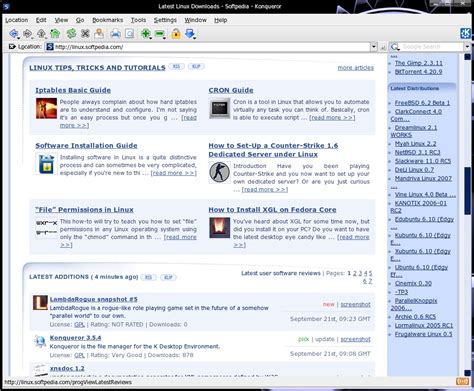474x391 pixels.
Task: Click the blue download arrow toolbar icon
Action: (189, 33)
